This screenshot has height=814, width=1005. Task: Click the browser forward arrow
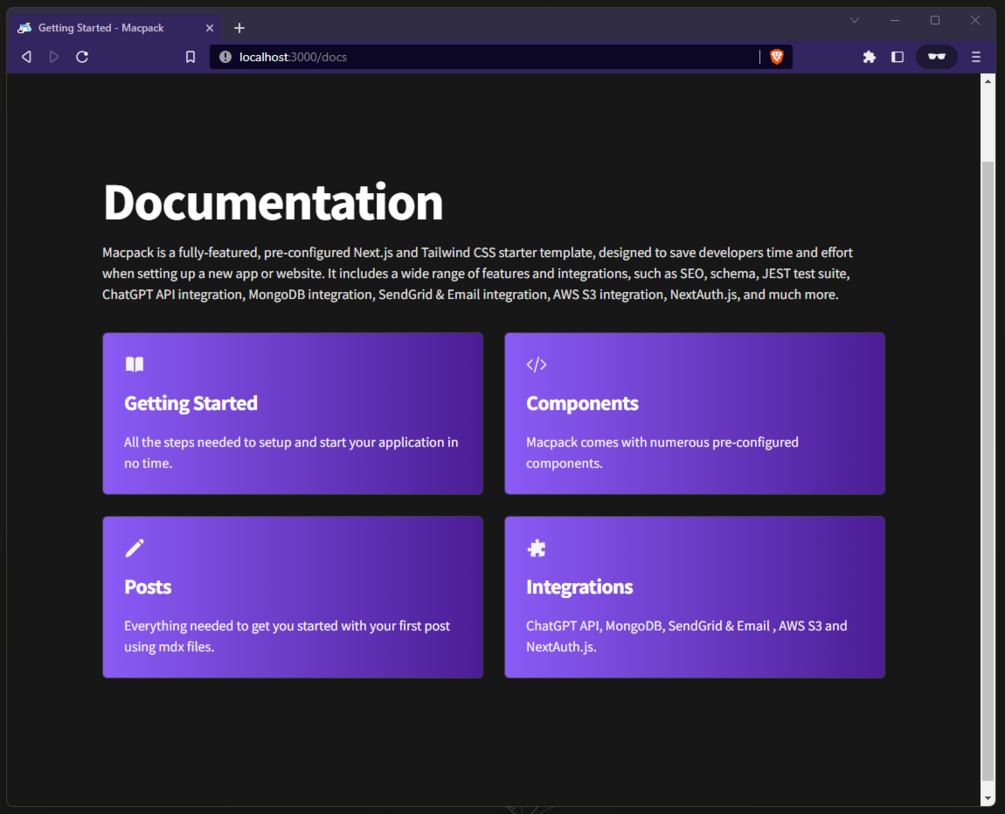(x=54, y=57)
